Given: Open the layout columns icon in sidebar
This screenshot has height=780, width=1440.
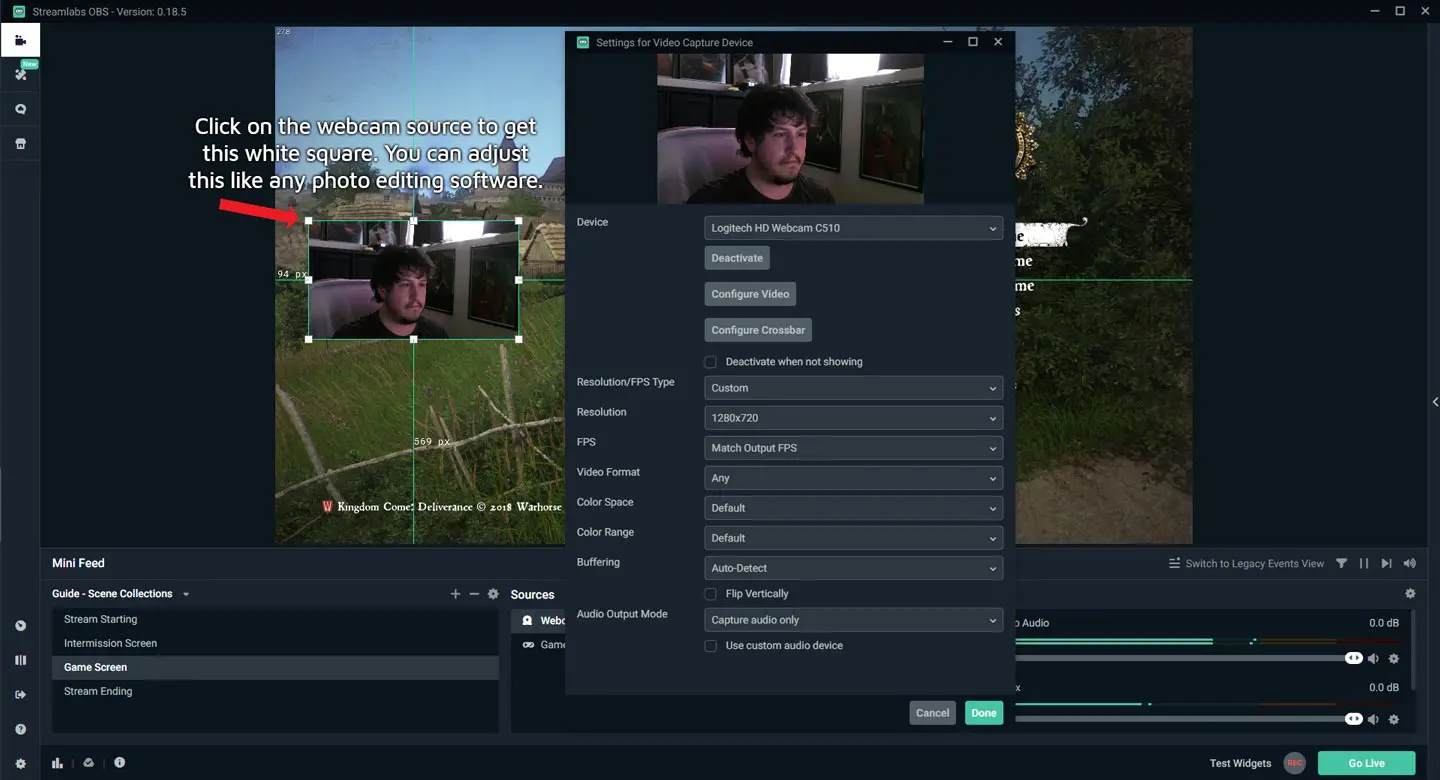Looking at the screenshot, I should tap(20, 660).
